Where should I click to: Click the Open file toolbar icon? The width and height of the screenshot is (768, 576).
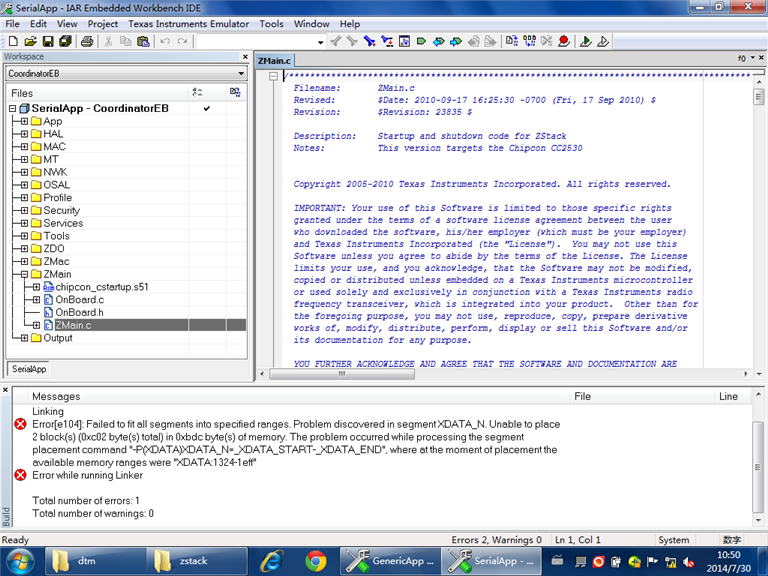point(30,42)
